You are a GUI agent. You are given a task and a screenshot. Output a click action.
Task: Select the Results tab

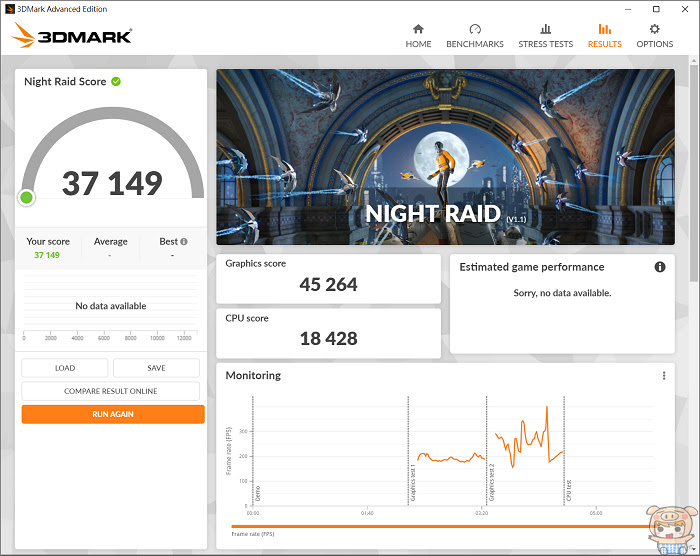604,36
